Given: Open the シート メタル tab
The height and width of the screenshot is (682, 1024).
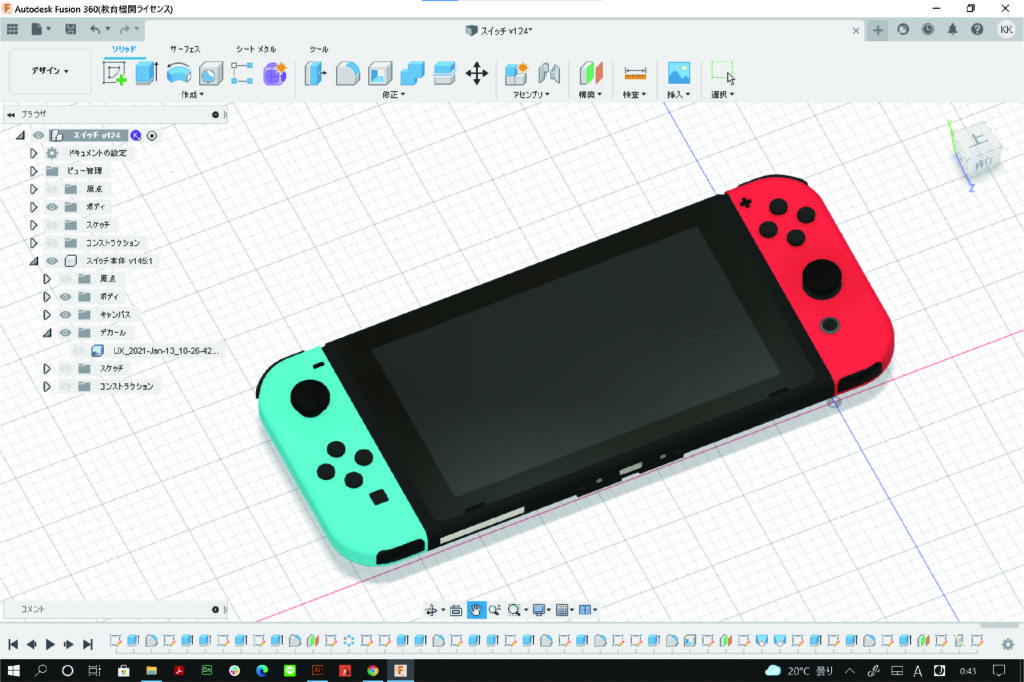Looking at the screenshot, I should click(x=256, y=49).
